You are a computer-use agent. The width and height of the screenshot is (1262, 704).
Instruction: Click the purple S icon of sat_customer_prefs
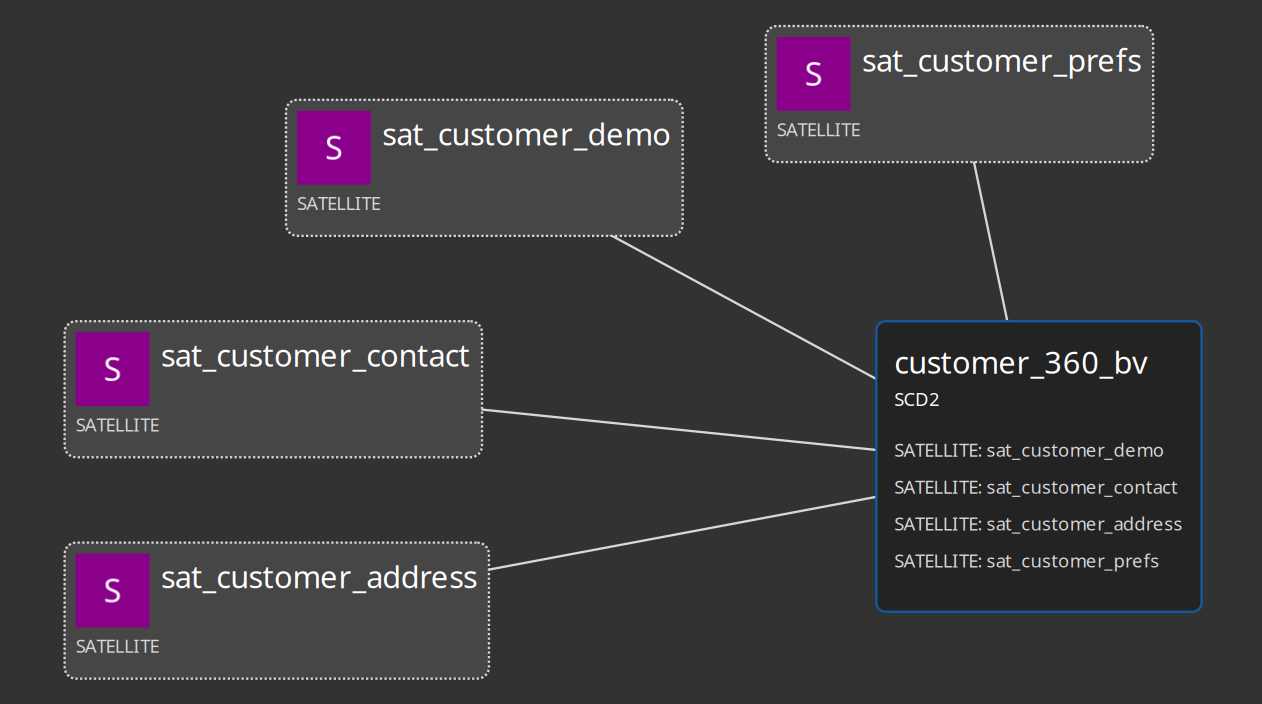coord(814,74)
